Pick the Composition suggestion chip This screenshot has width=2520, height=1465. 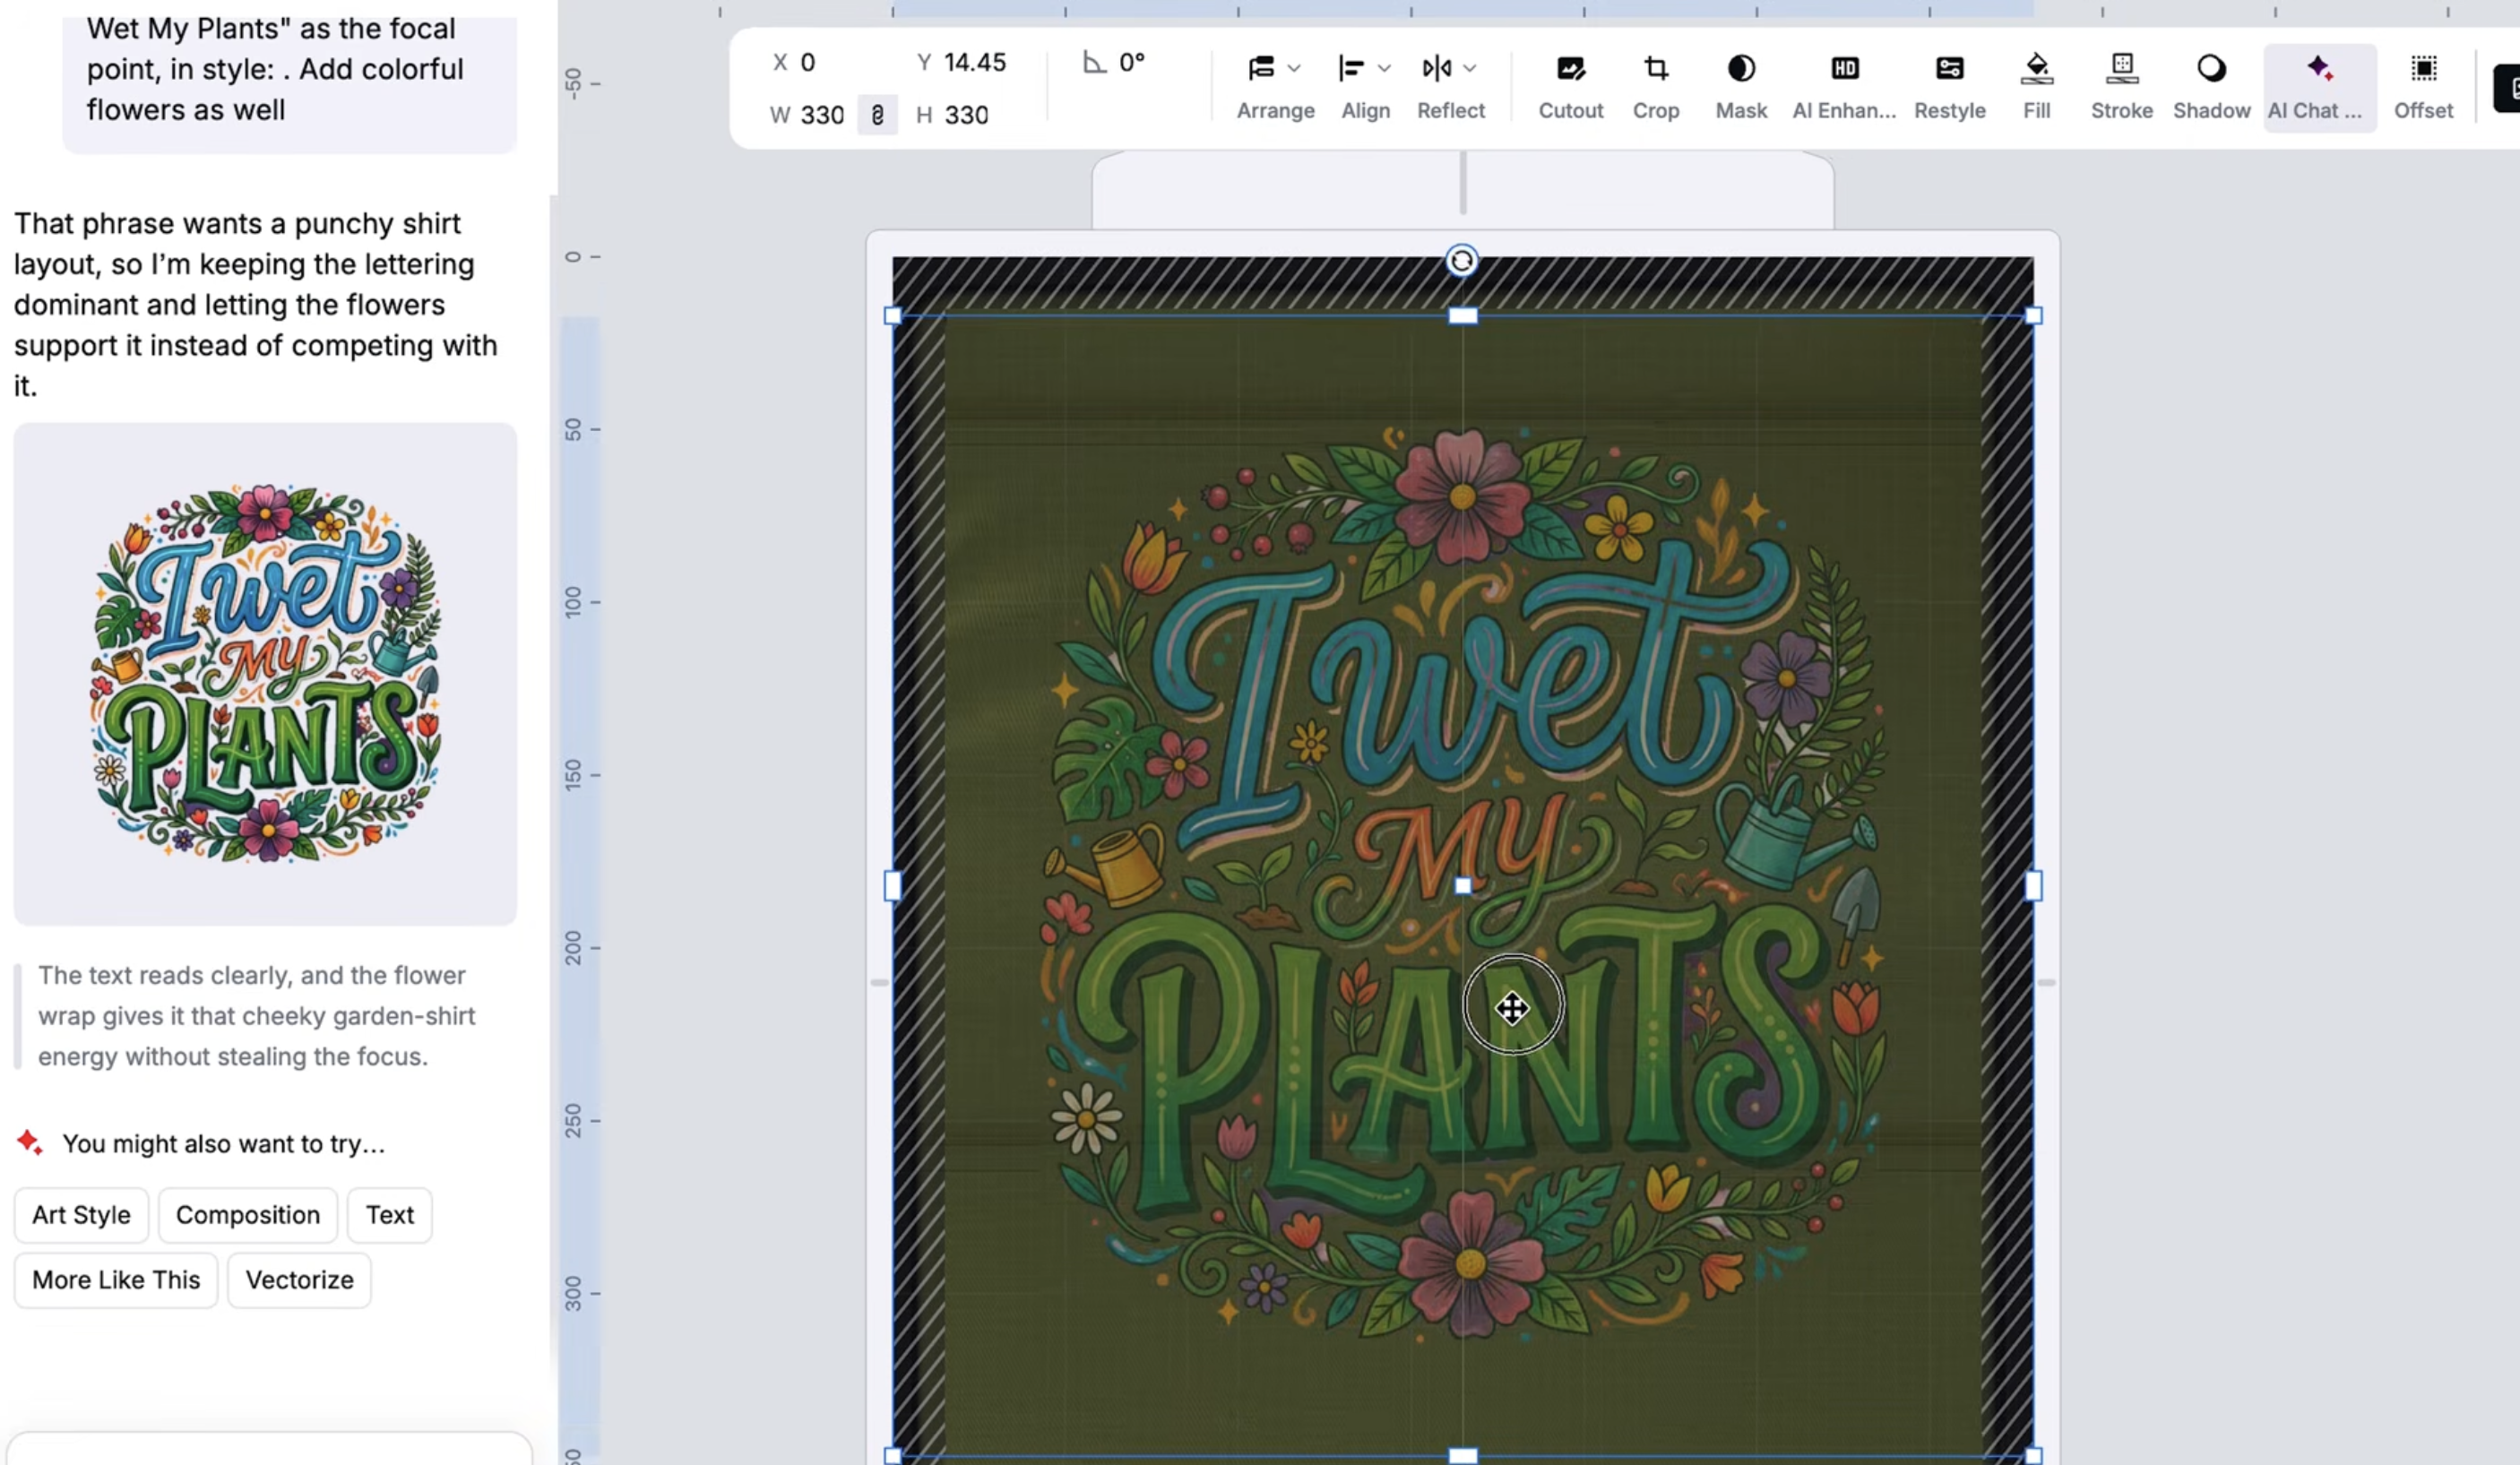click(248, 1215)
